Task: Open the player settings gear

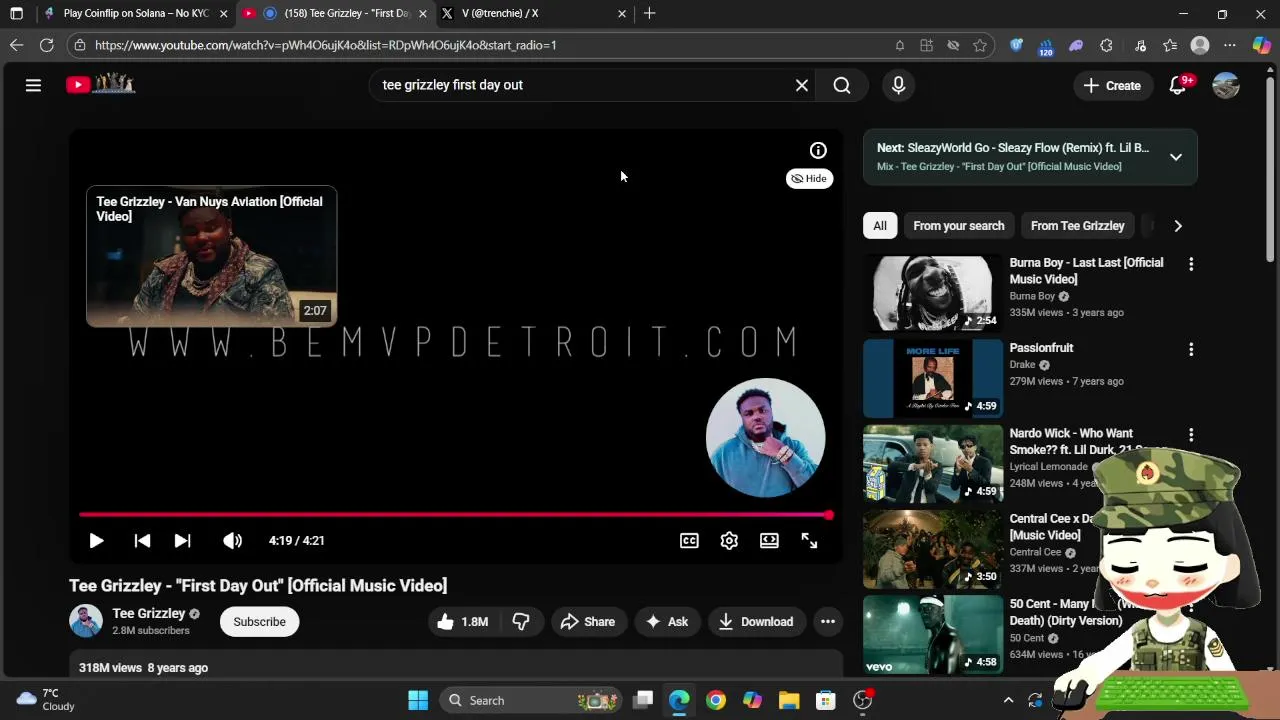Action: point(729,540)
